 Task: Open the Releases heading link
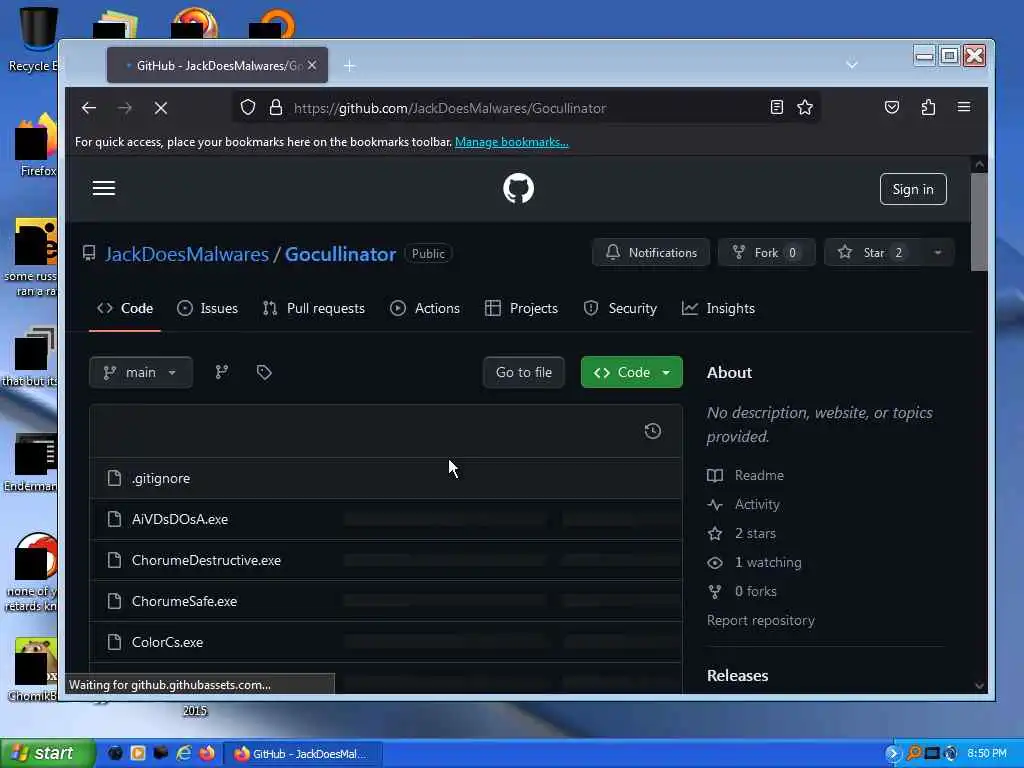point(737,675)
